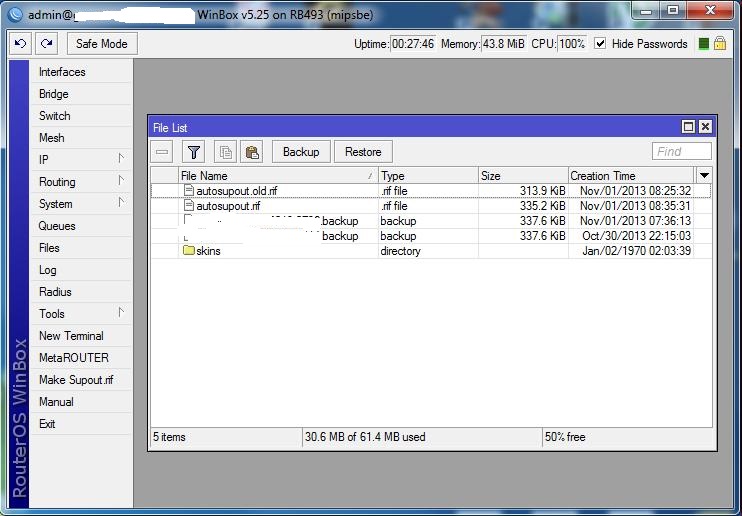Click the Restore button
Viewport: 742px width, 516px height.
(363, 152)
